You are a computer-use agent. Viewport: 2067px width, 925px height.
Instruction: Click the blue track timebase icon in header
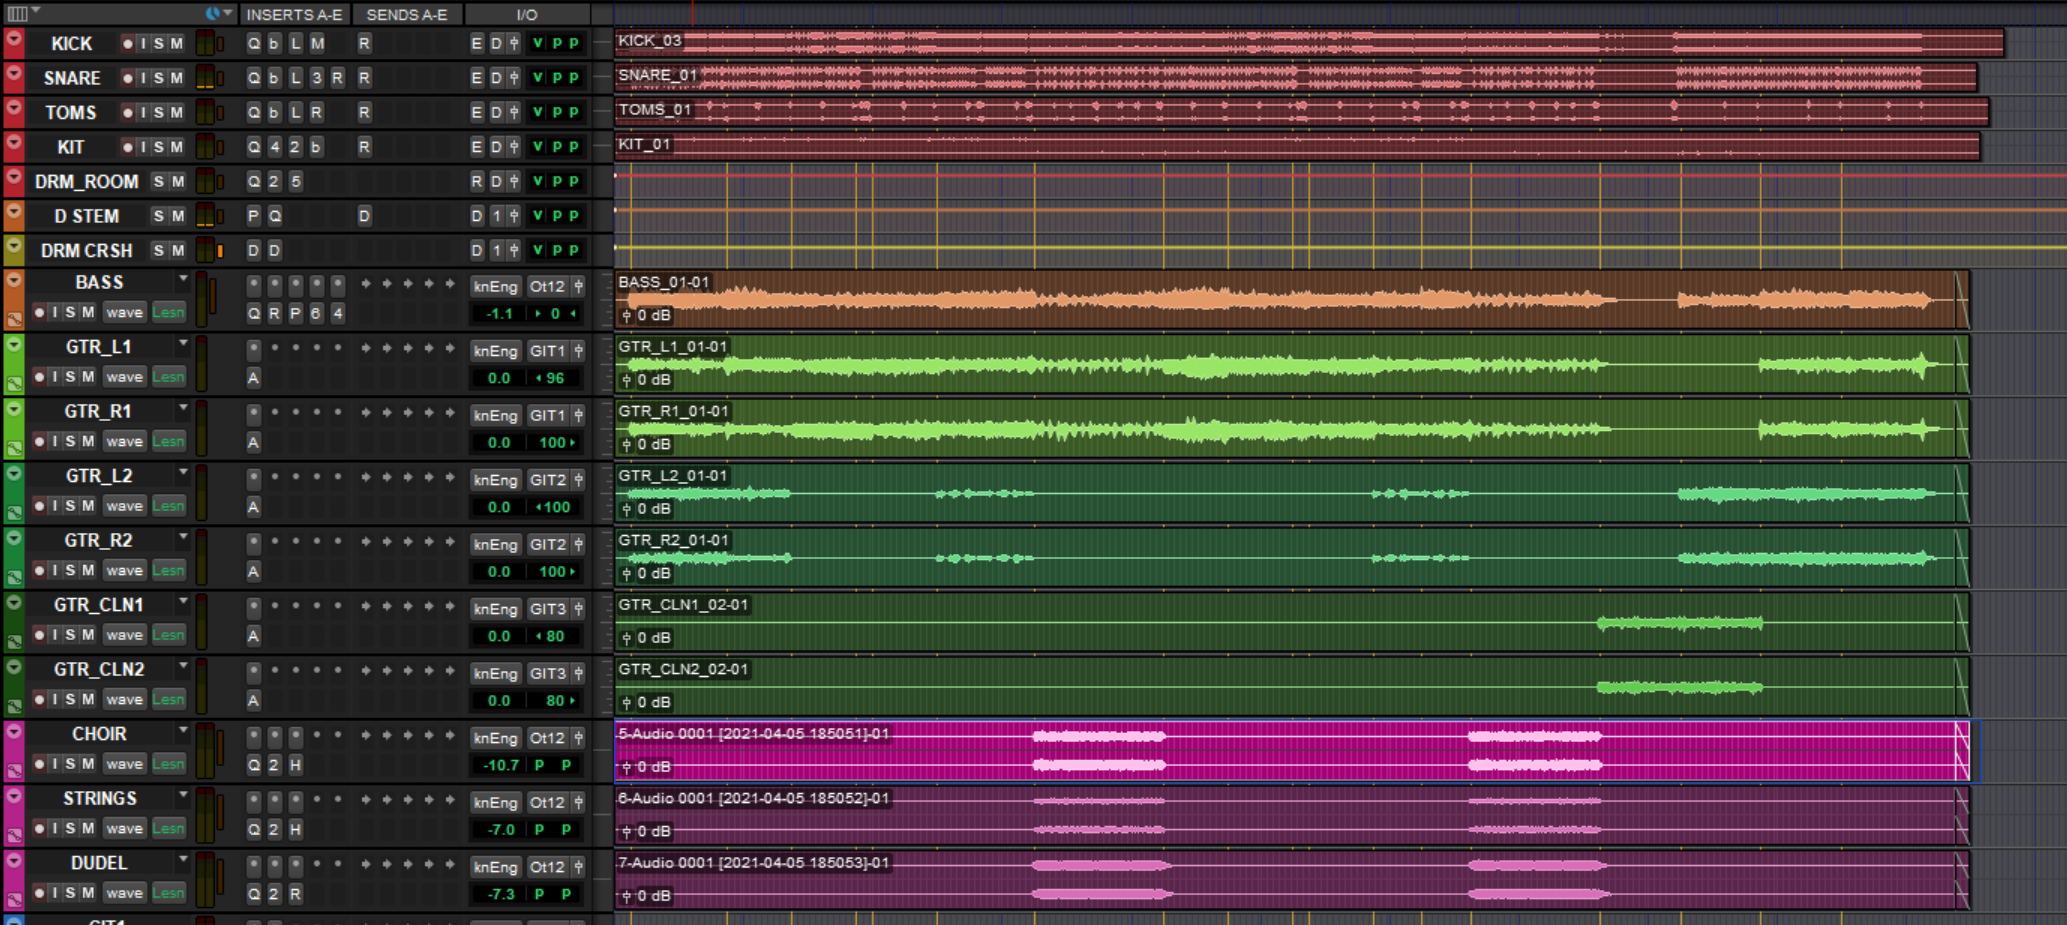click(x=212, y=13)
